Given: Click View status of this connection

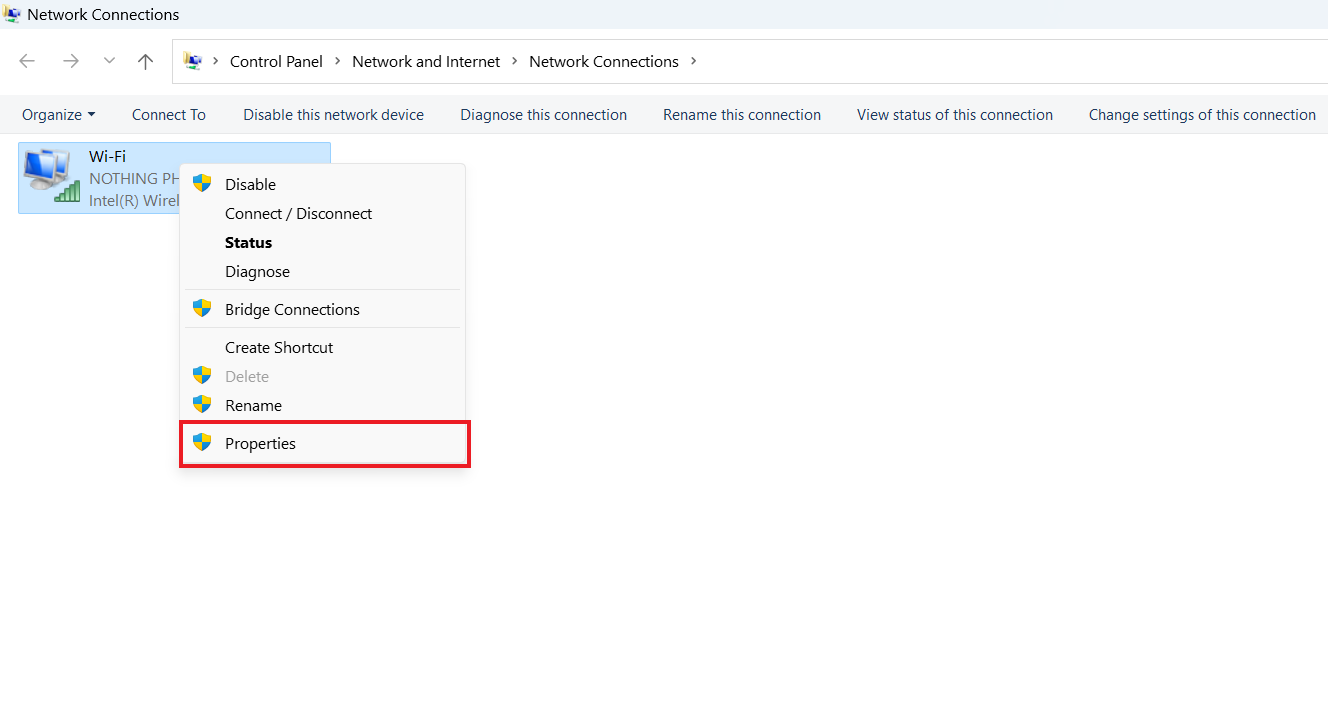Looking at the screenshot, I should [954, 115].
